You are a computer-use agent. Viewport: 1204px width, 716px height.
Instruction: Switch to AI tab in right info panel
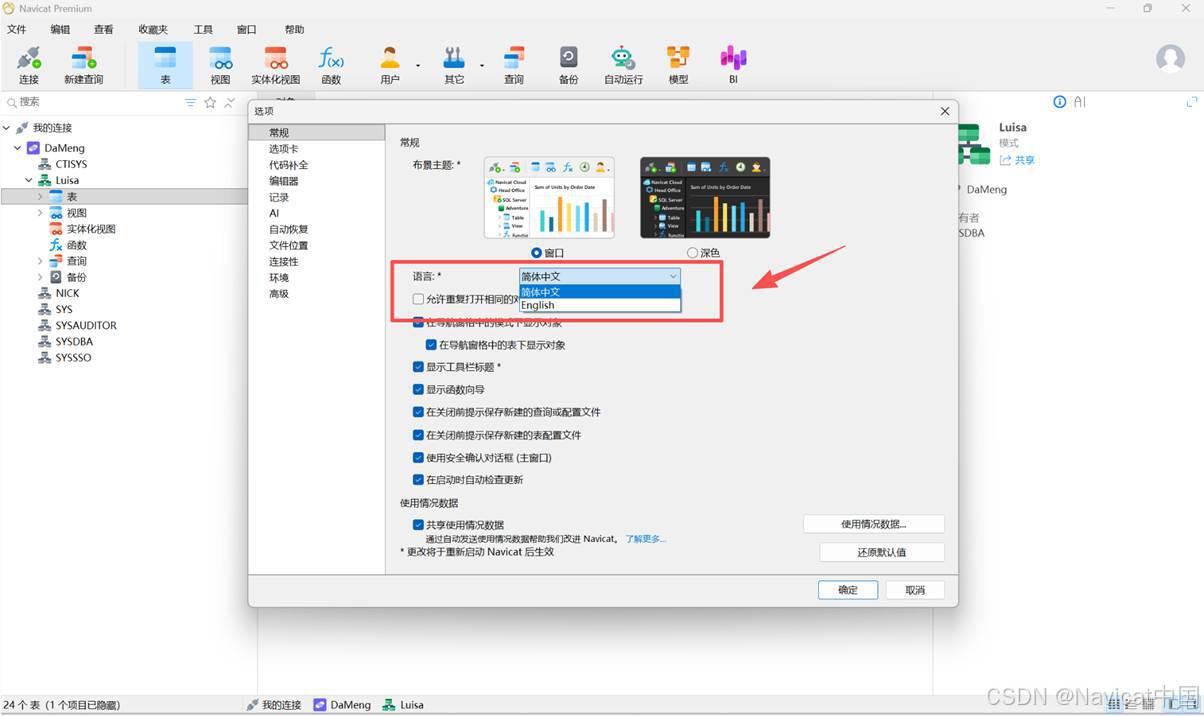(x=1080, y=102)
